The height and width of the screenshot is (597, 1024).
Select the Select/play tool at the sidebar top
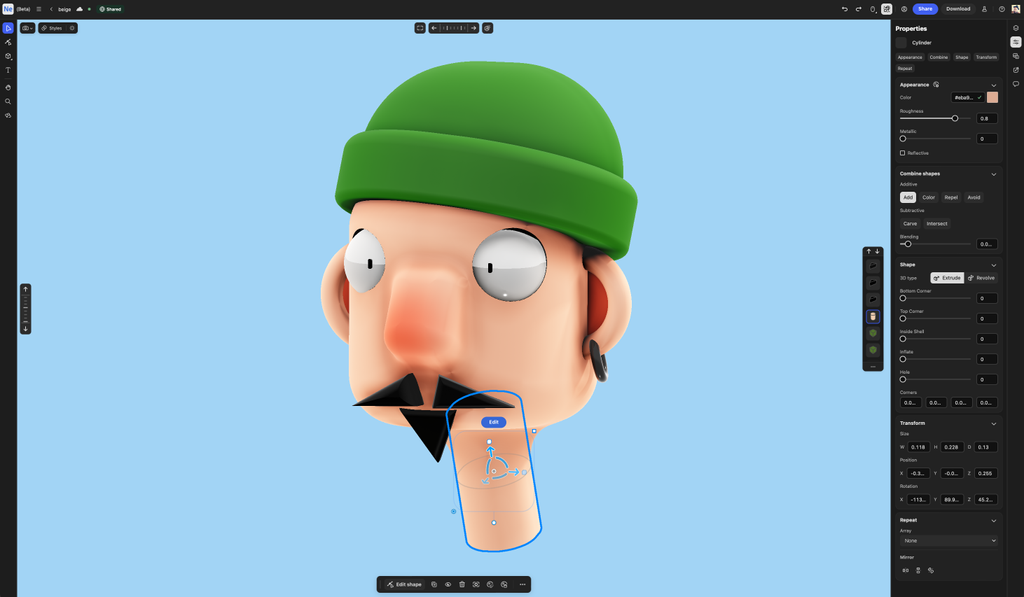[8, 27]
